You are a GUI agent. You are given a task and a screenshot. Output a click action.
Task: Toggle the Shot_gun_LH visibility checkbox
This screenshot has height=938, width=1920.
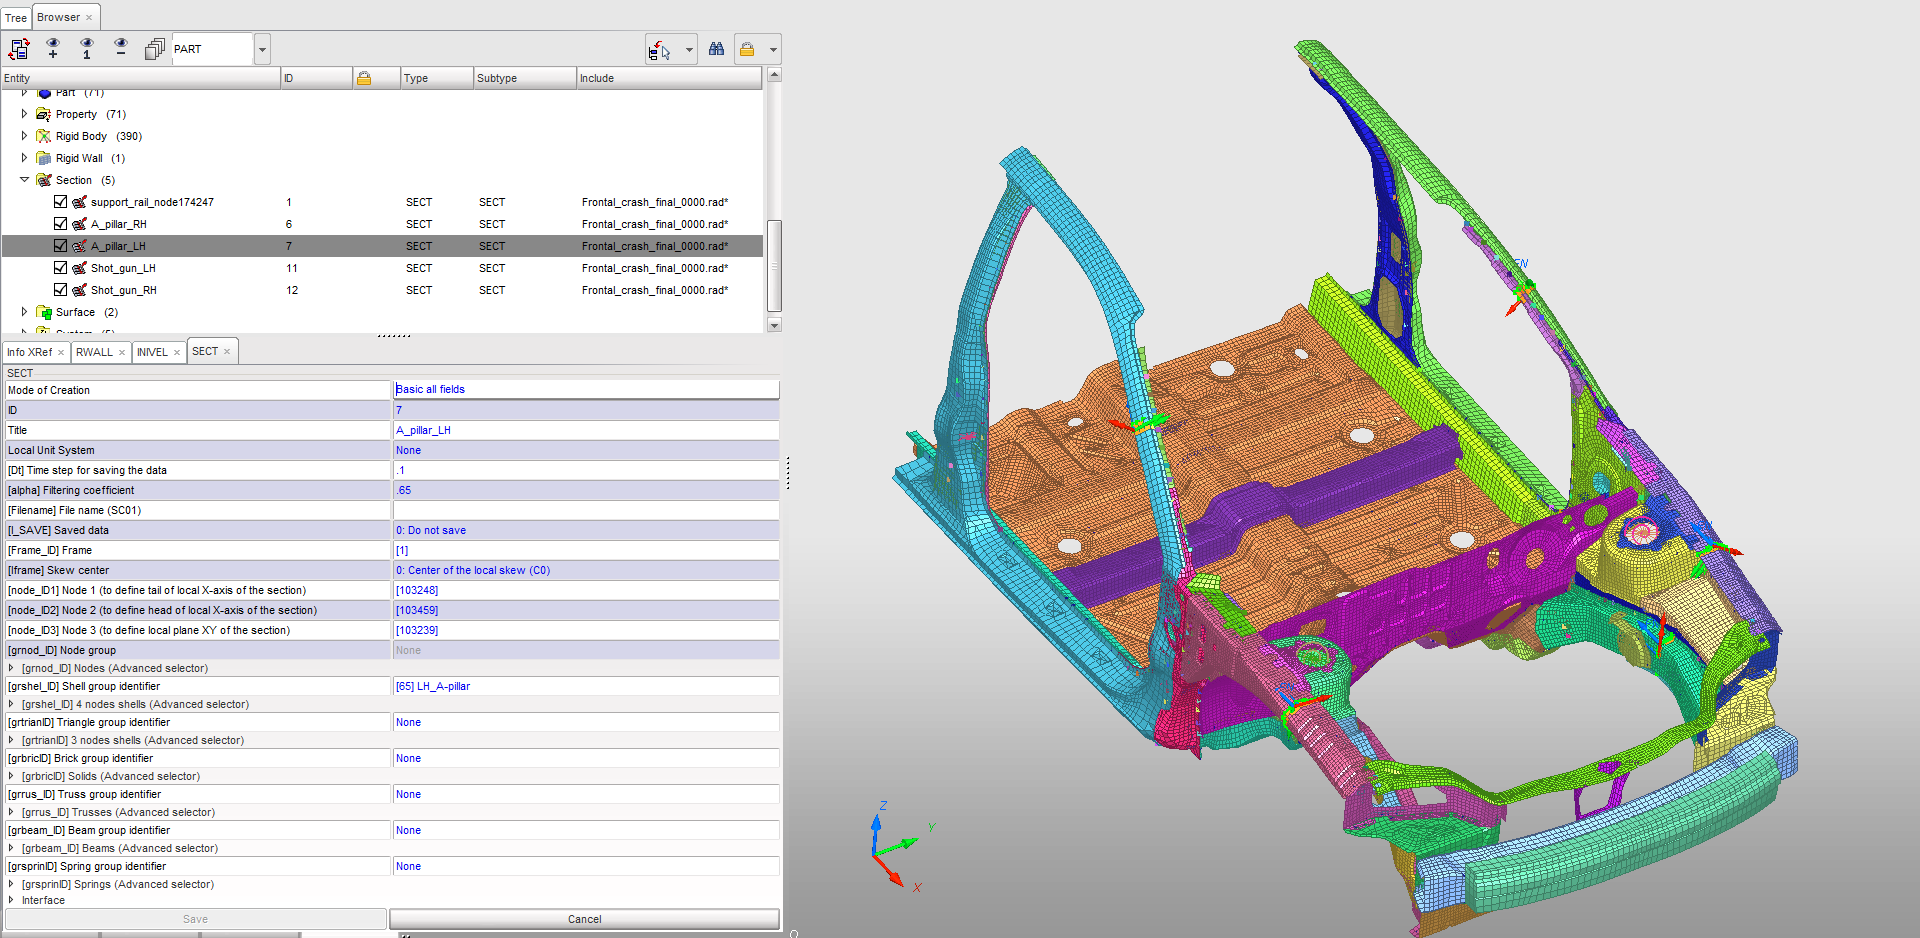[60, 267]
